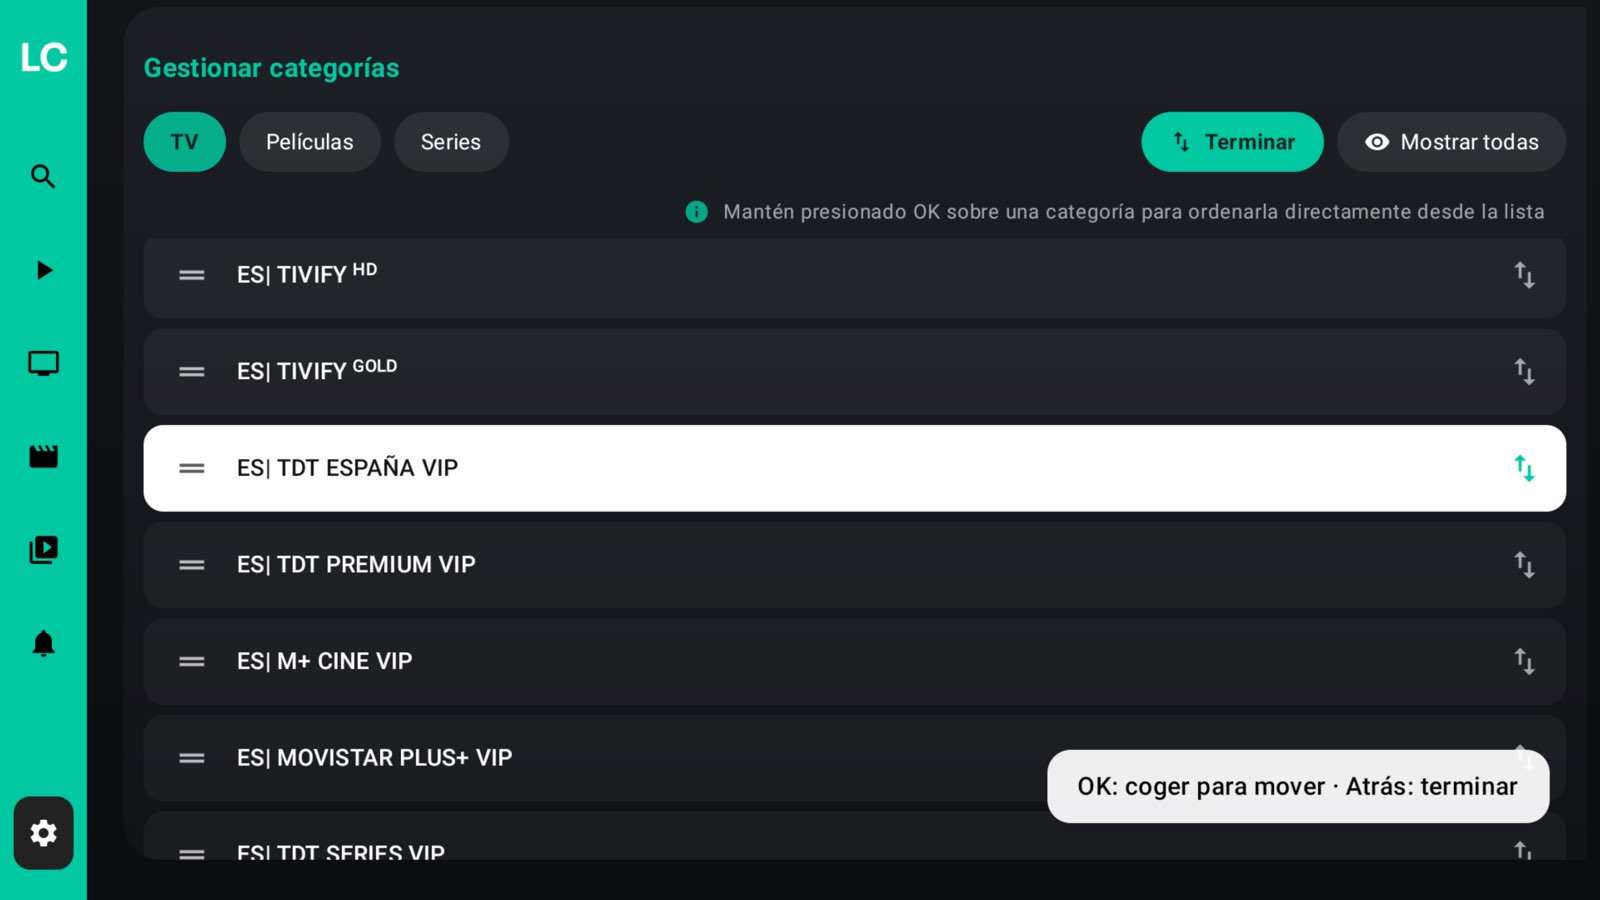Select the ES| TDT ESPAÑA VIP category
Viewport: 1600px width, 900px height.
[x=855, y=468]
